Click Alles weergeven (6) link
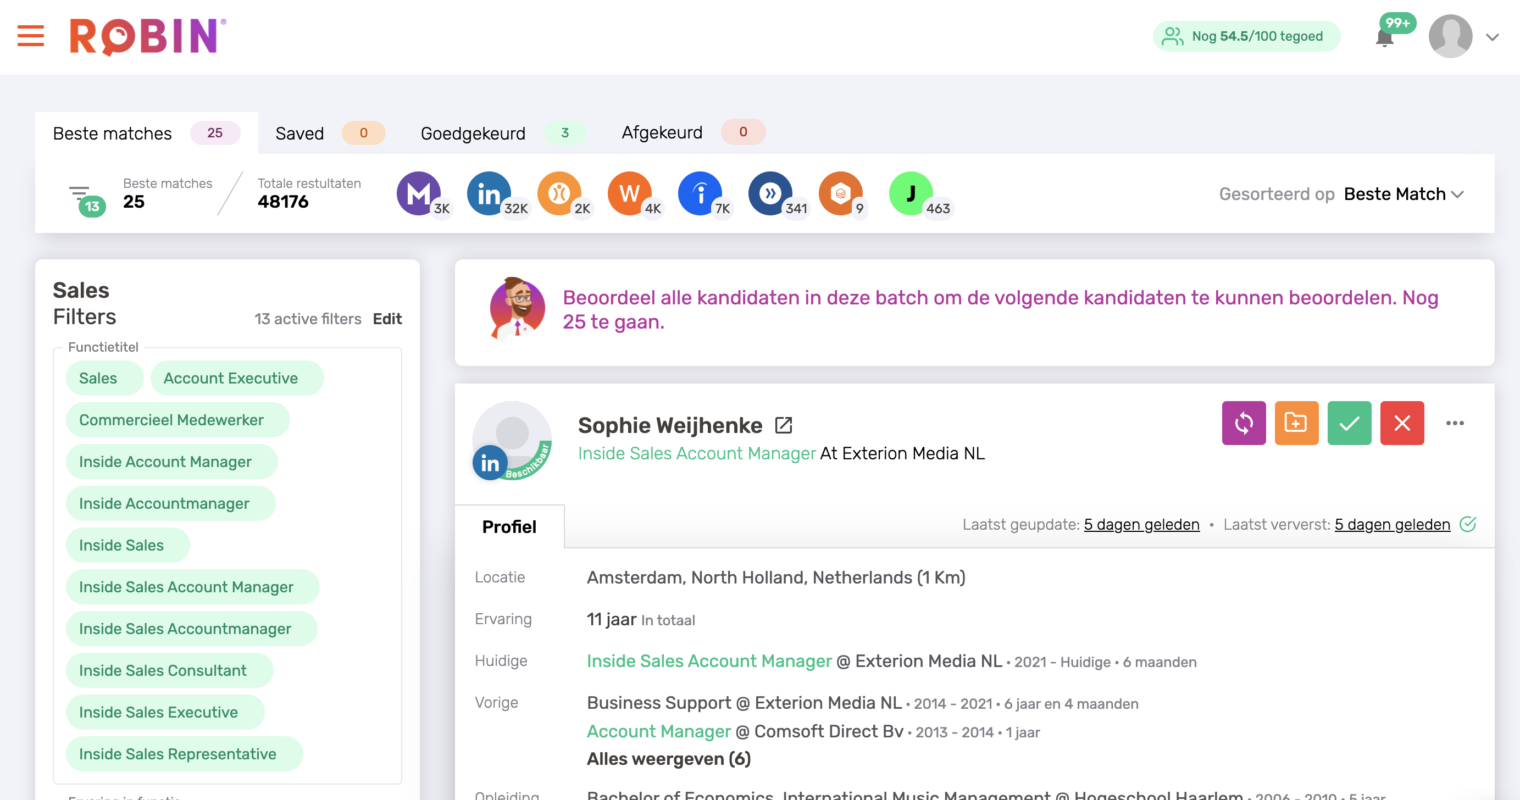Image resolution: width=1520 pixels, height=800 pixels. (x=668, y=759)
